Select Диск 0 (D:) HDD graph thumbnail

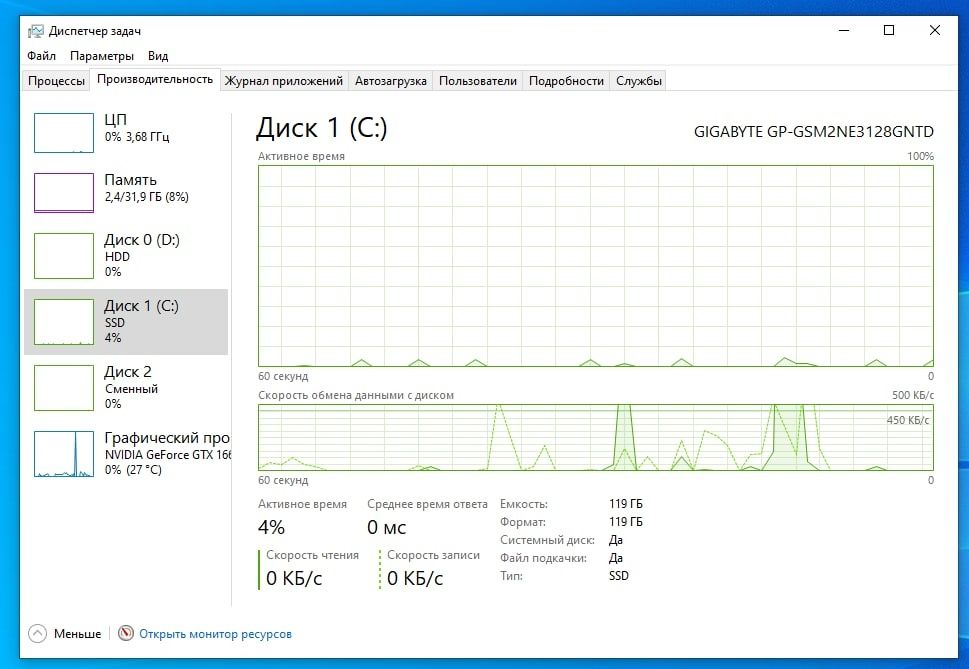point(64,255)
